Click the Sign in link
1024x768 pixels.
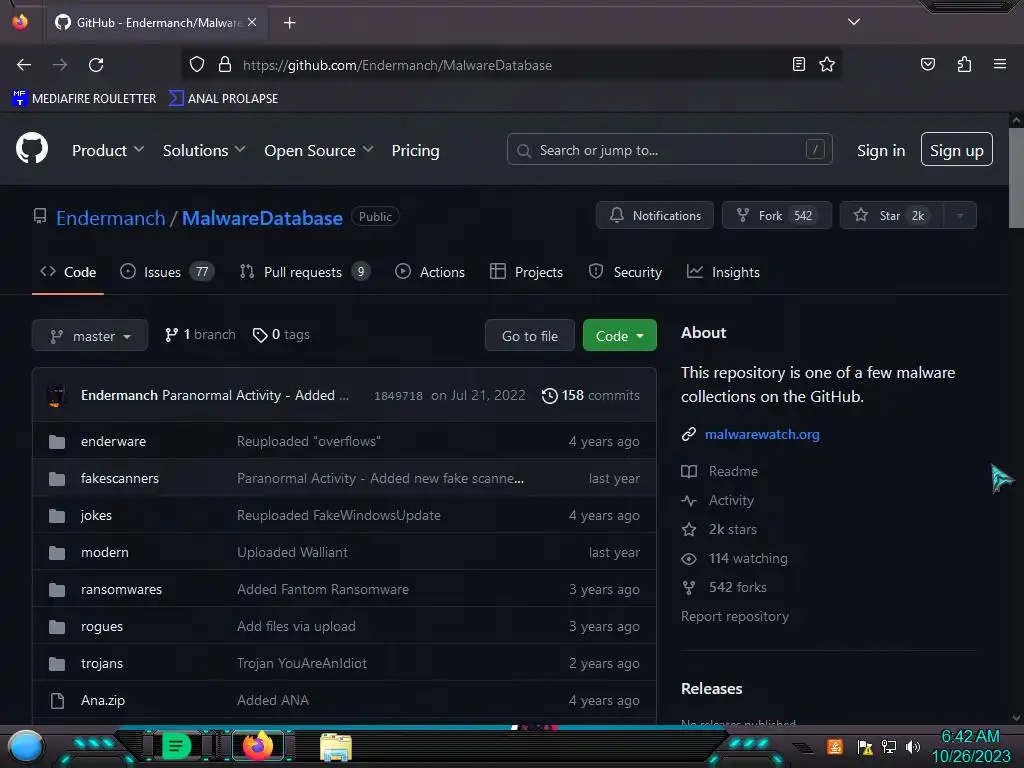click(x=880, y=150)
